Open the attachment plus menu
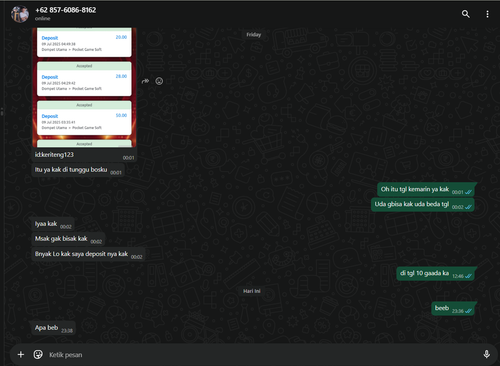This screenshot has height=366, width=500. pyautogui.click(x=21, y=354)
